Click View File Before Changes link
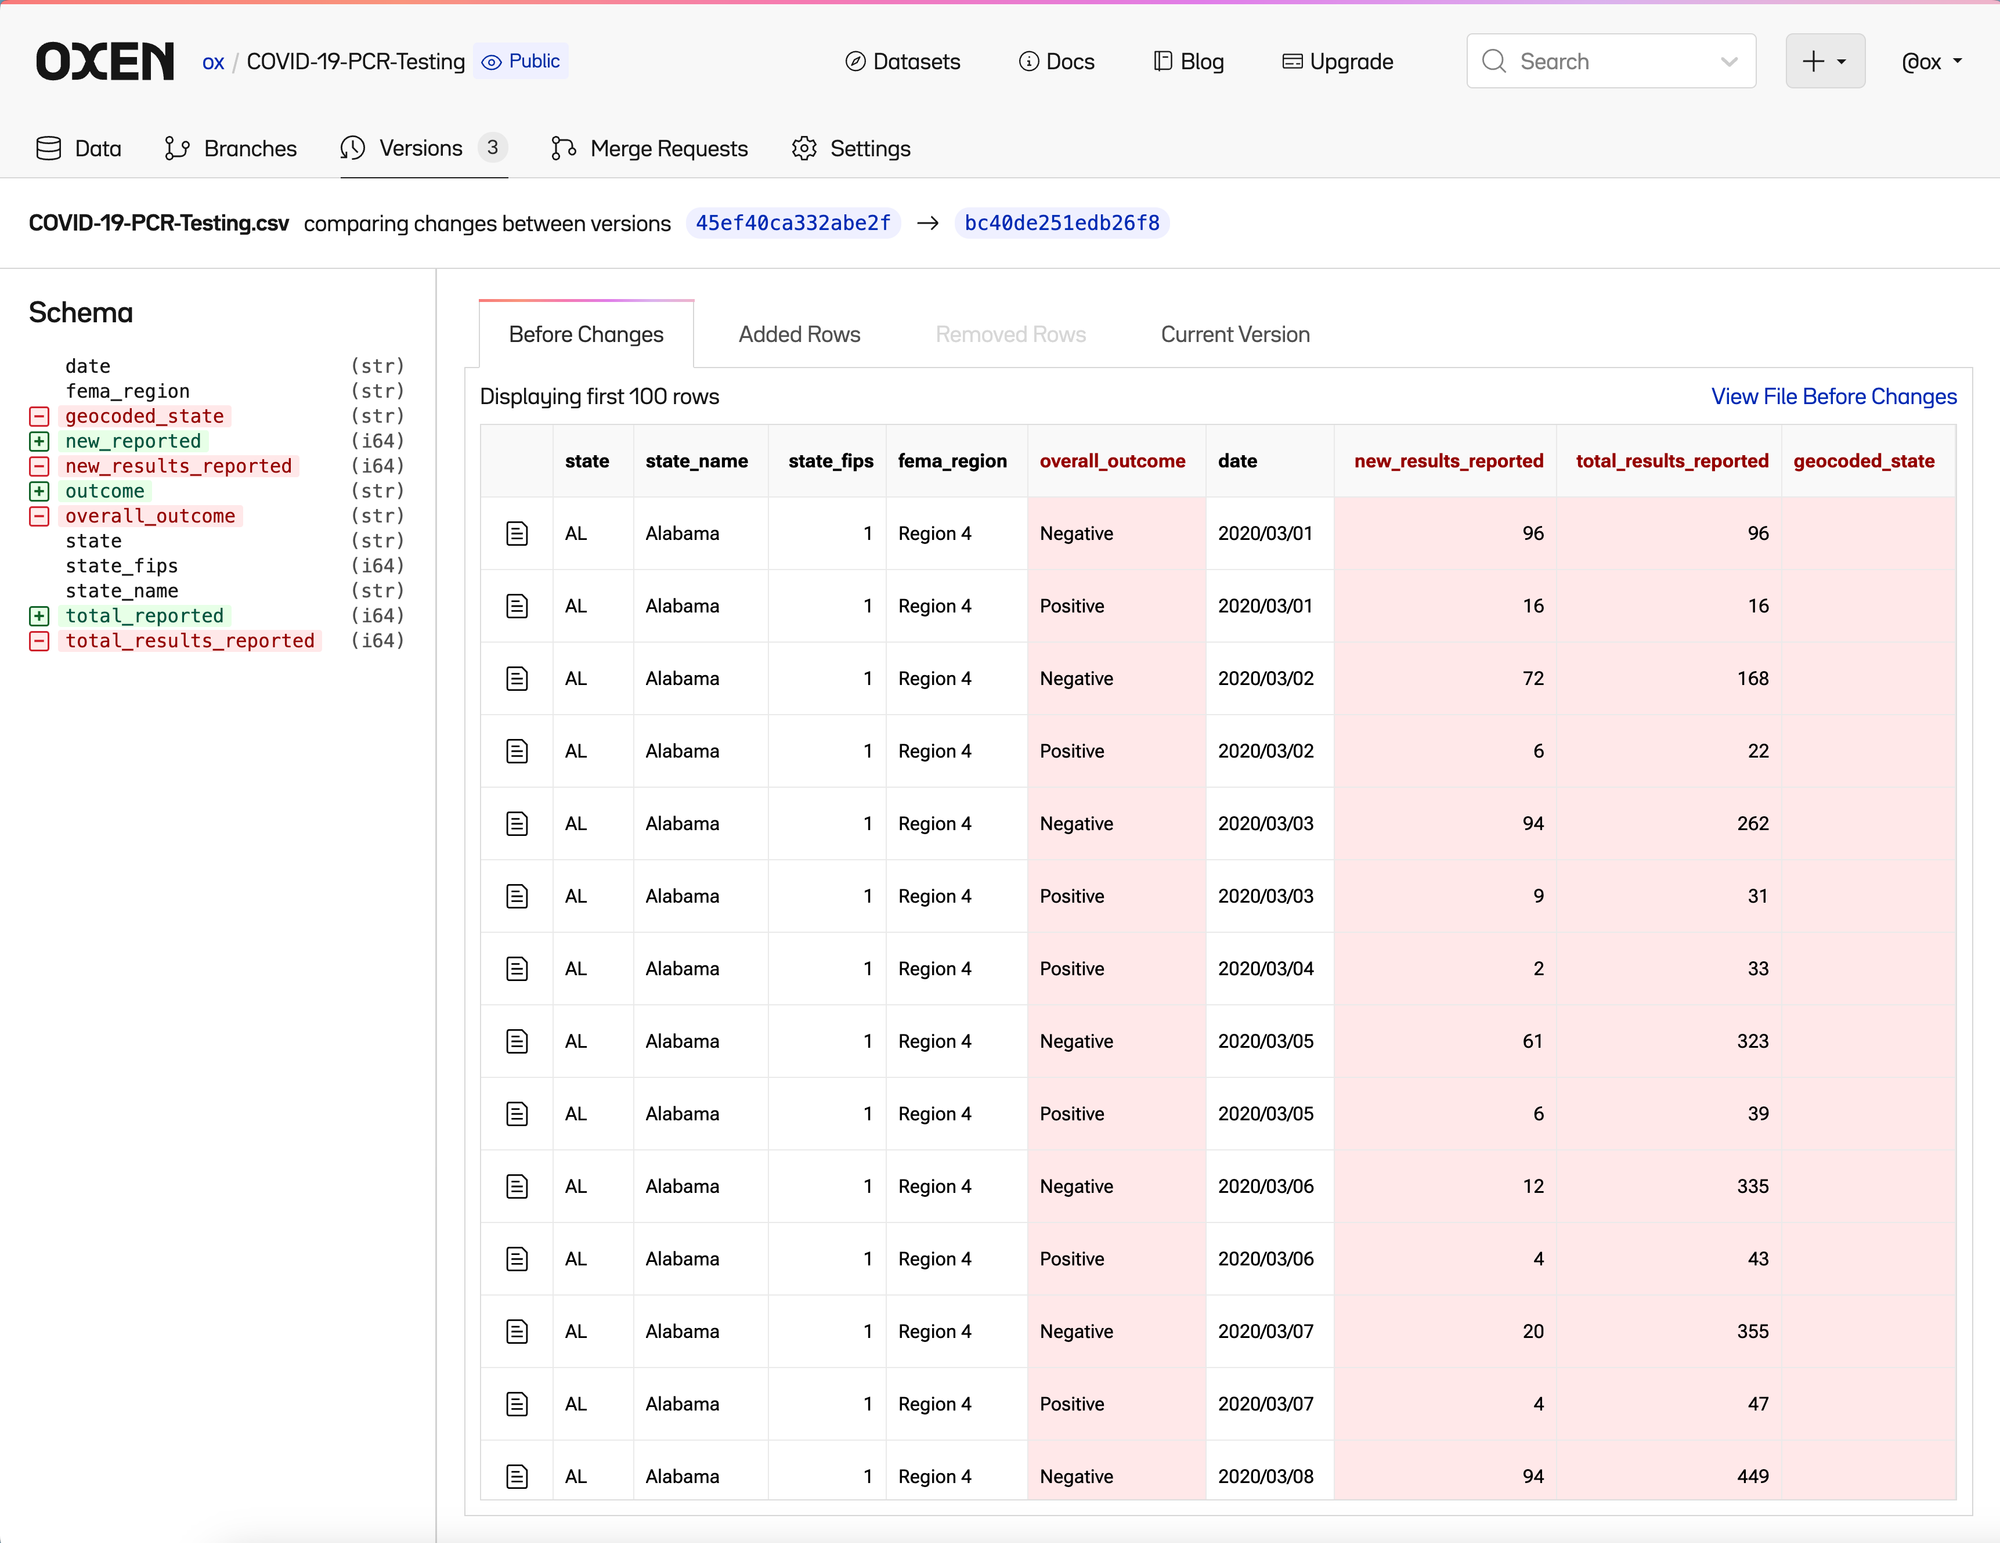Viewport: 2000px width, 1543px height. pos(1833,396)
